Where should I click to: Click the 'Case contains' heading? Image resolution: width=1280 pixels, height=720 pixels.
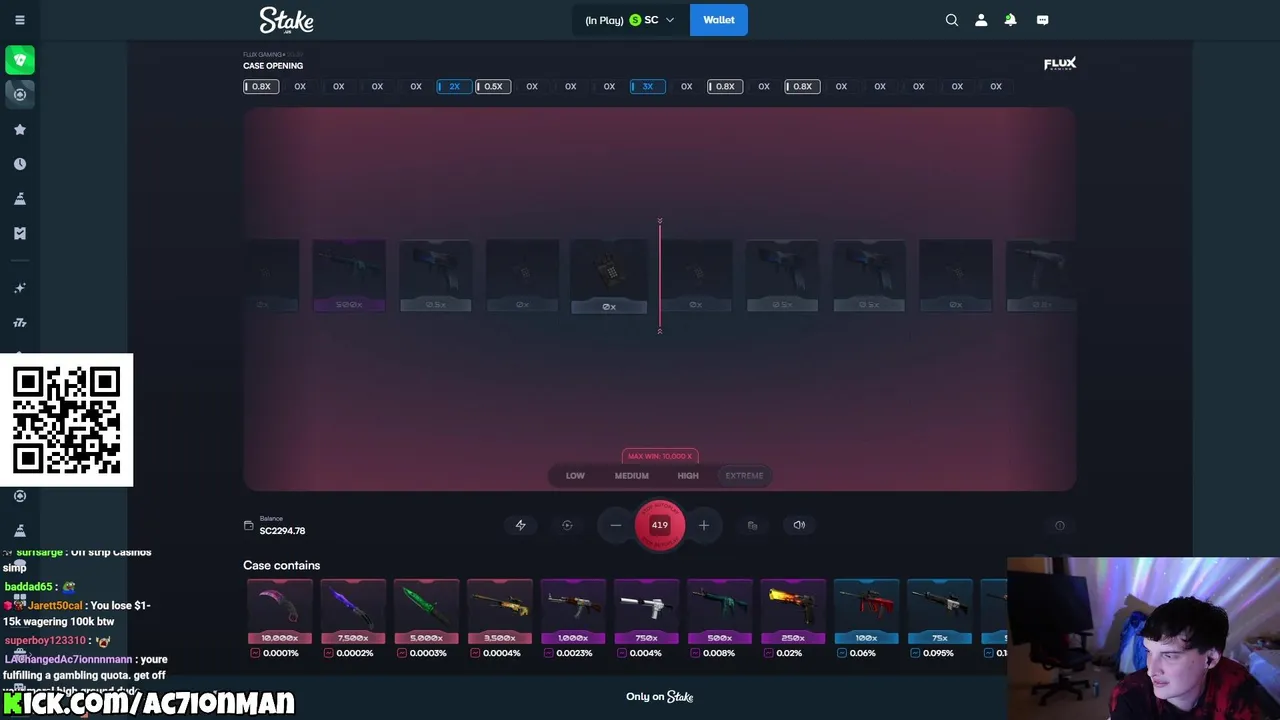(281, 565)
